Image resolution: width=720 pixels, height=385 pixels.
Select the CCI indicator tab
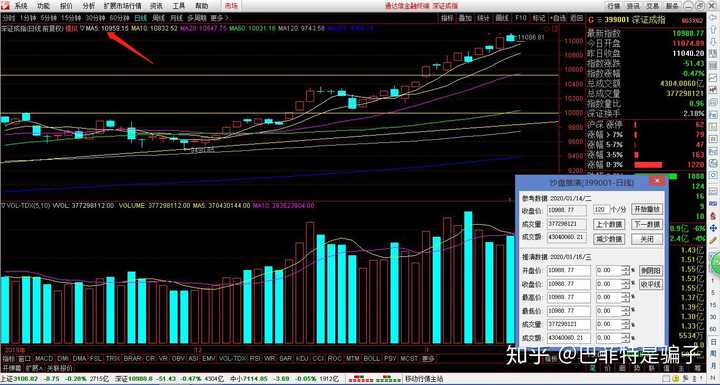tap(318, 358)
